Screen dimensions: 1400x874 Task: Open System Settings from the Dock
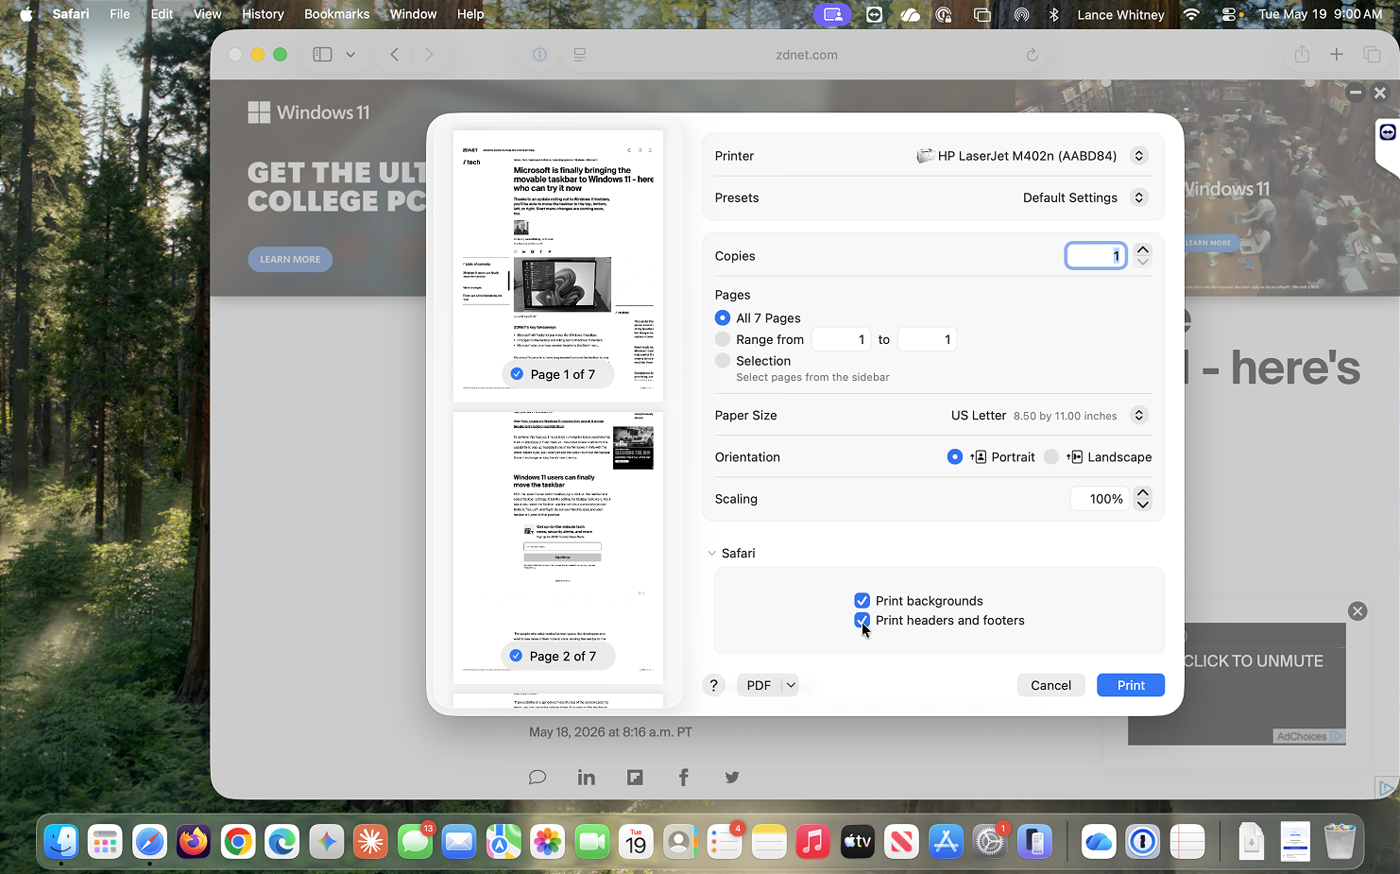click(990, 842)
